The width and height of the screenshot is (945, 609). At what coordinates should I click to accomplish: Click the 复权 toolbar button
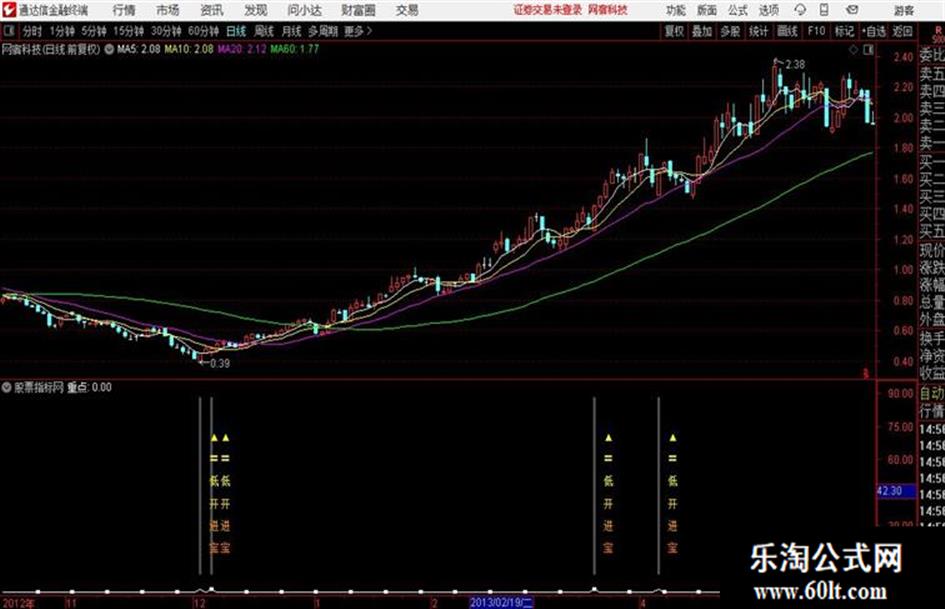[674, 31]
